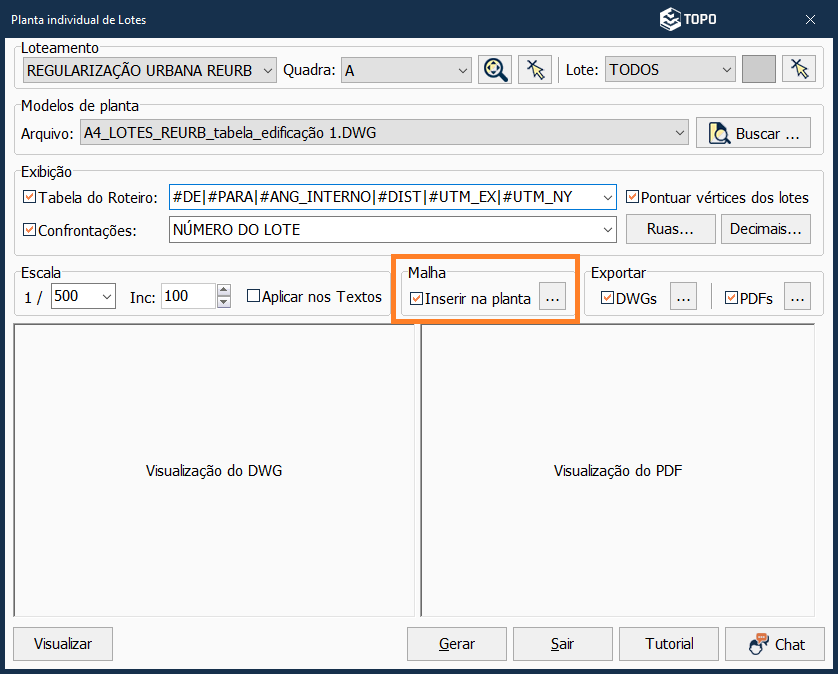Image resolution: width=838 pixels, height=674 pixels.
Task: Open the Chat support button
Action: (x=776, y=644)
